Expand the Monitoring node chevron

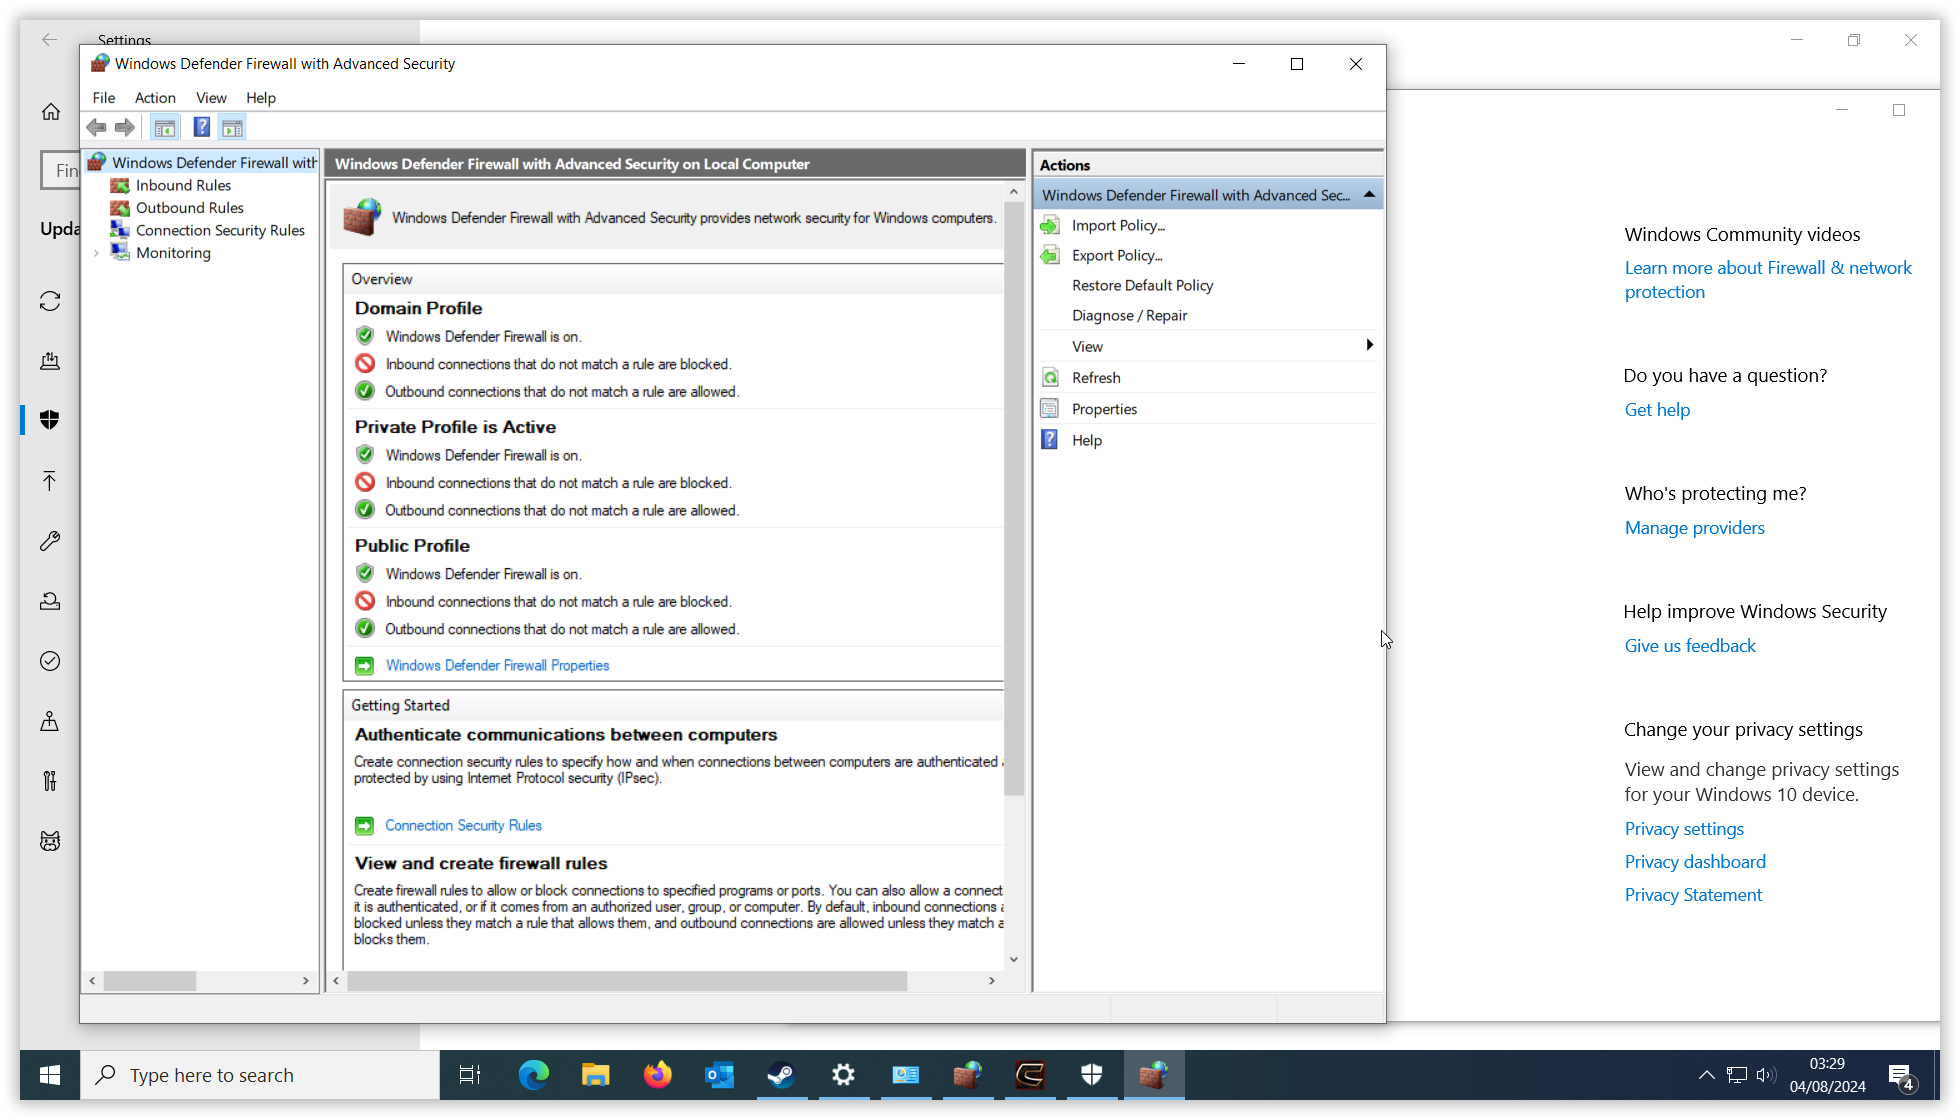point(96,253)
